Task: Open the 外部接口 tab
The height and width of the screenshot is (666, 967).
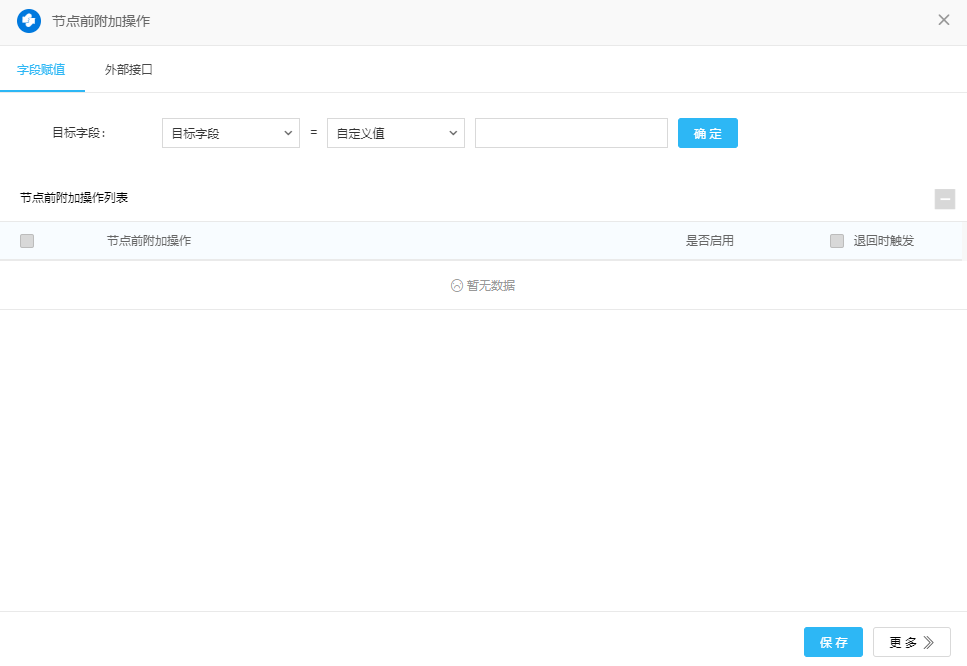Action: [128, 70]
